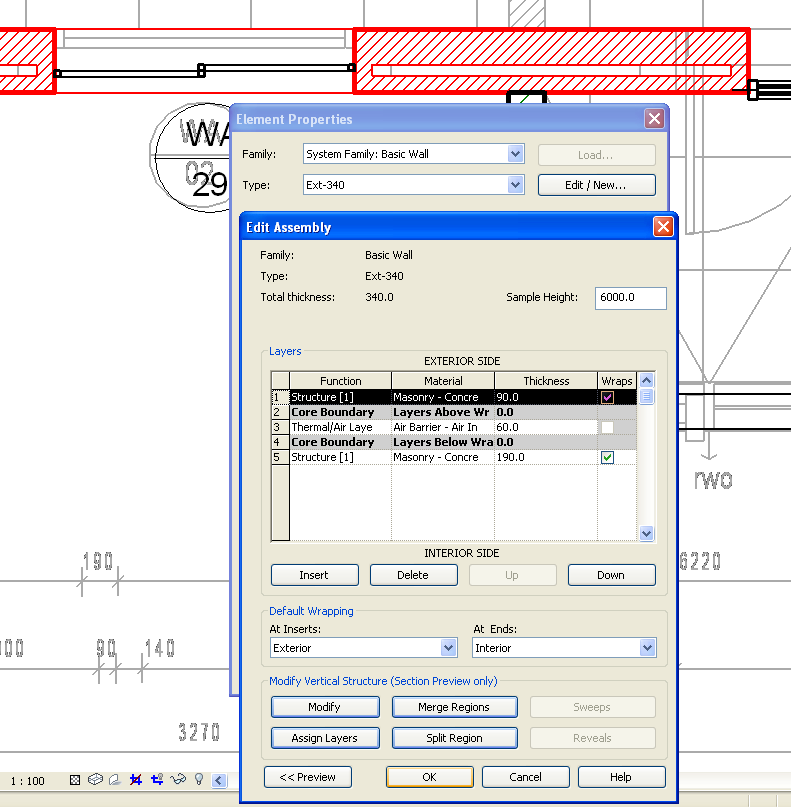Click the Temporary Hide/Isolate glasses icon
Viewport: 791px width, 807px height.
(x=178, y=780)
